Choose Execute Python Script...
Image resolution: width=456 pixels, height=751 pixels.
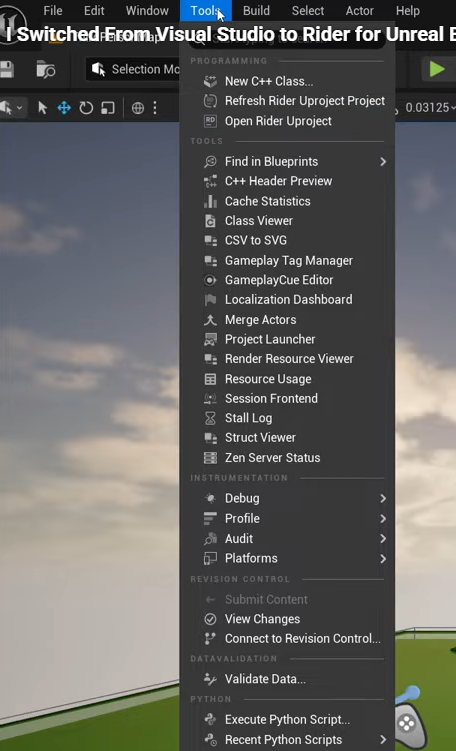click(287, 720)
